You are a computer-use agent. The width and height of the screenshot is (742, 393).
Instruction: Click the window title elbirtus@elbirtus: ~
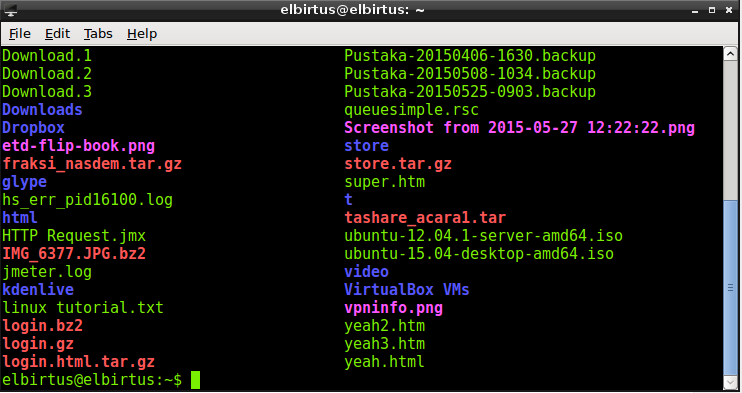click(353, 9)
